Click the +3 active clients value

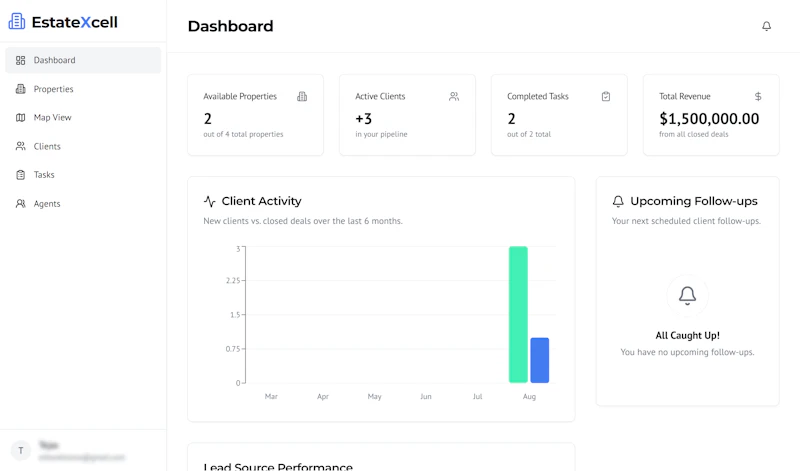tap(363, 119)
